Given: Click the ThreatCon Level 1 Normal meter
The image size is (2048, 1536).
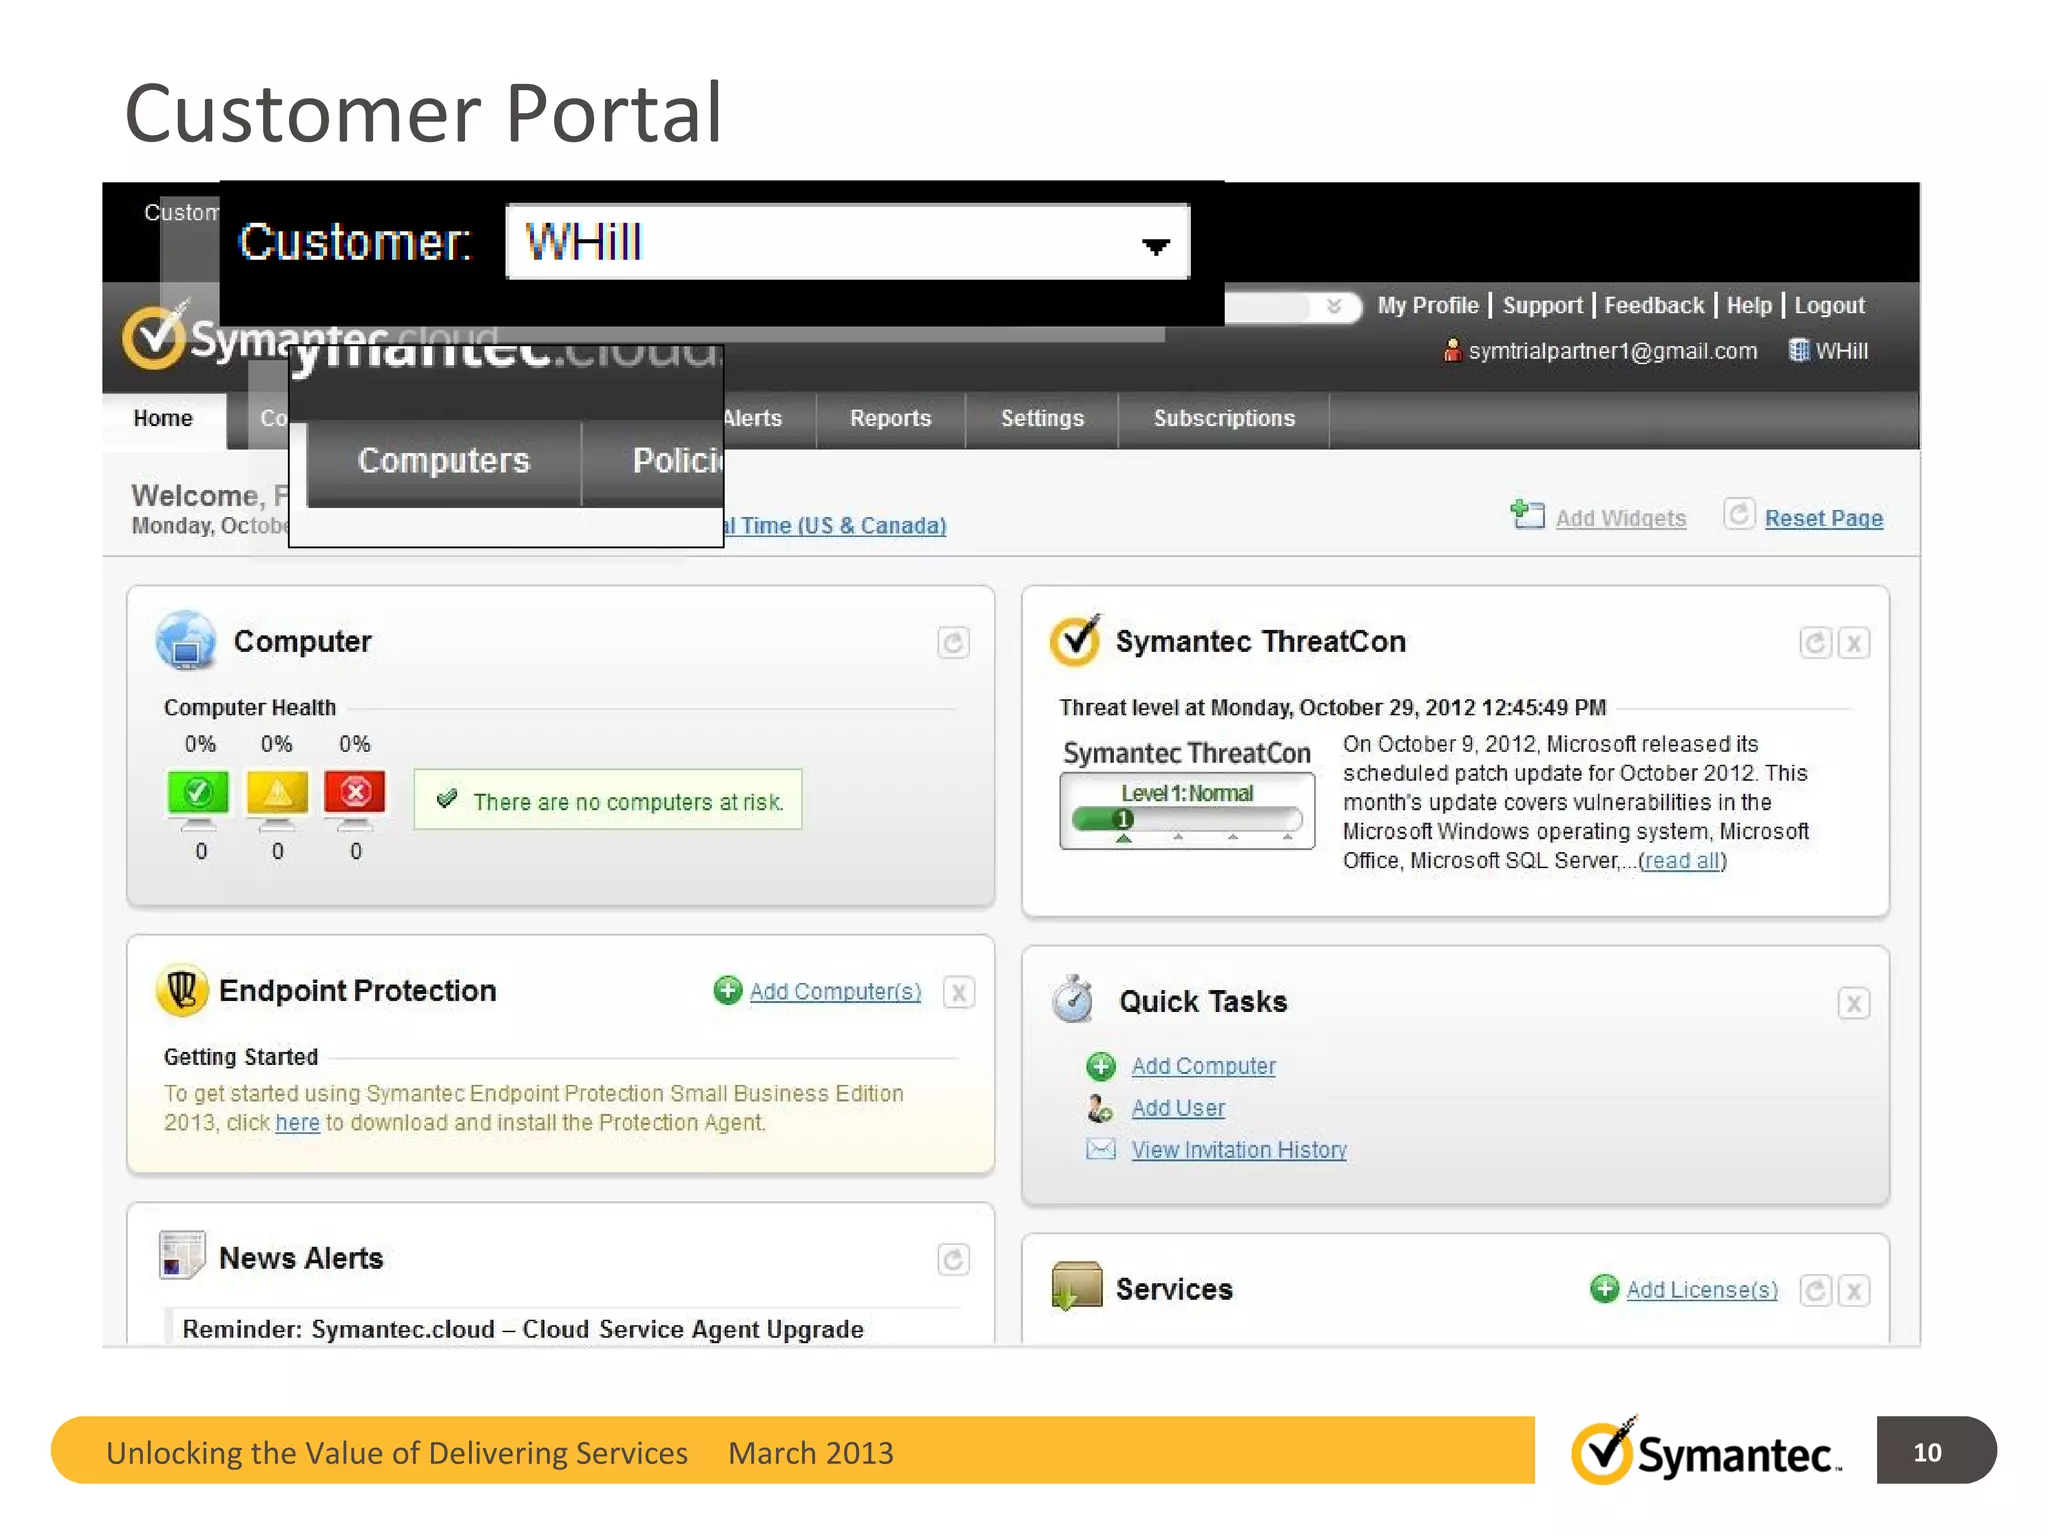Looking at the screenshot, I should (x=1187, y=811).
